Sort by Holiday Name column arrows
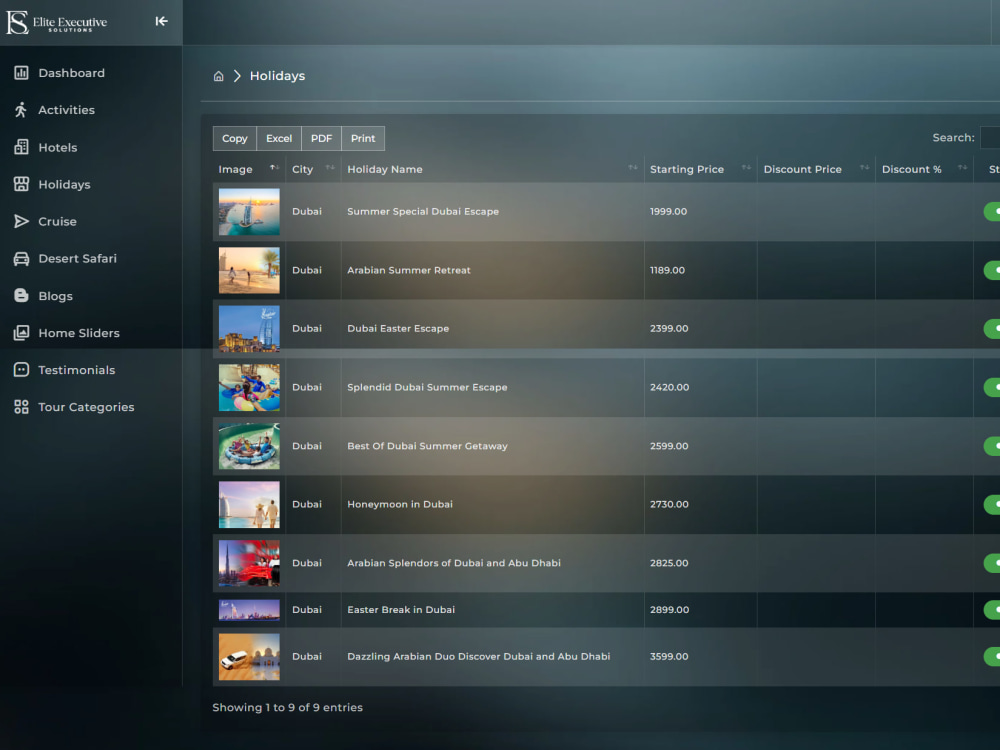This screenshot has height=750, width=1000. pyautogui.click(x=633, y=168)
